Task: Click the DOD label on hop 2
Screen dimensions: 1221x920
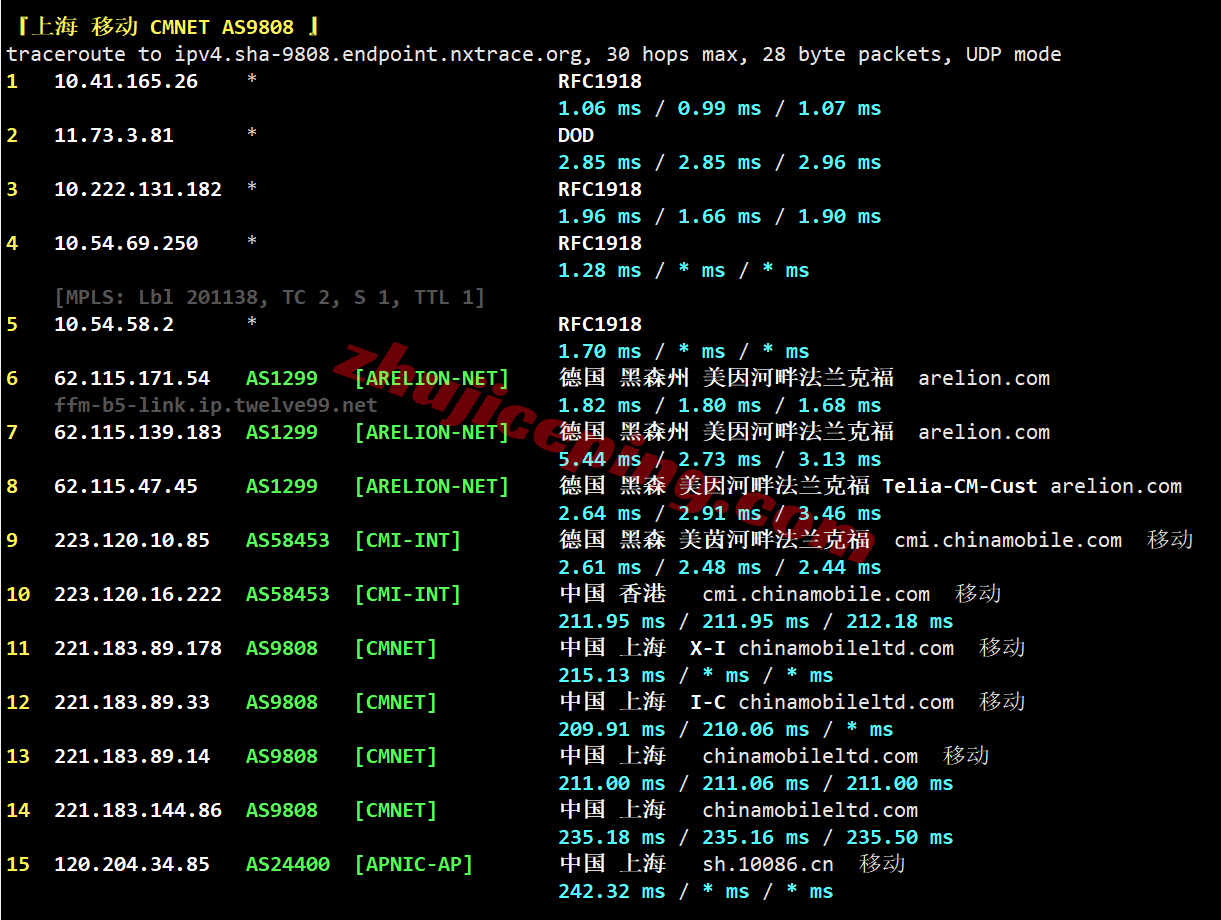Action: pos(576,135)
